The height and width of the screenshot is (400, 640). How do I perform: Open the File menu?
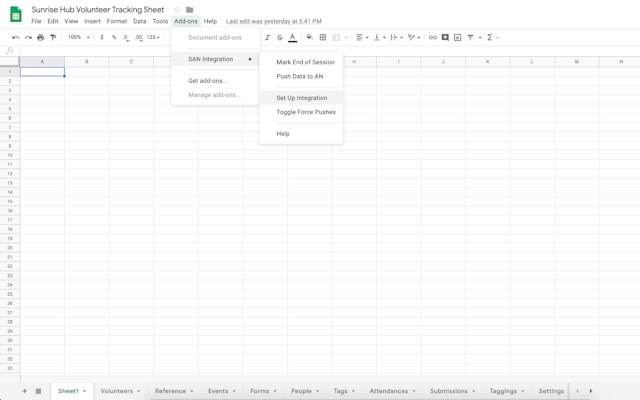click(36, 21)
